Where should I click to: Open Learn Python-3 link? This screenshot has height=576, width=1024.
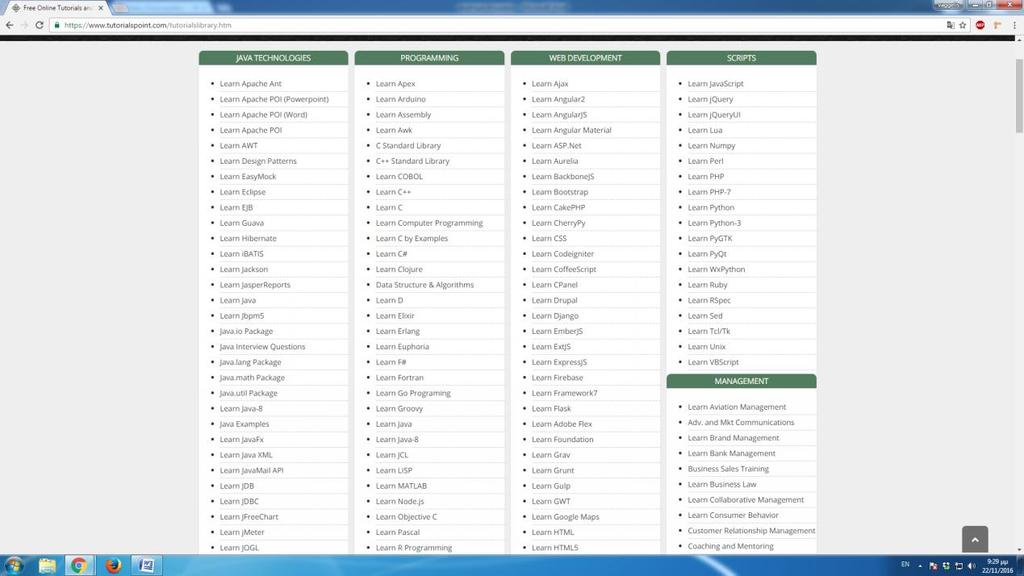(714, 223)
